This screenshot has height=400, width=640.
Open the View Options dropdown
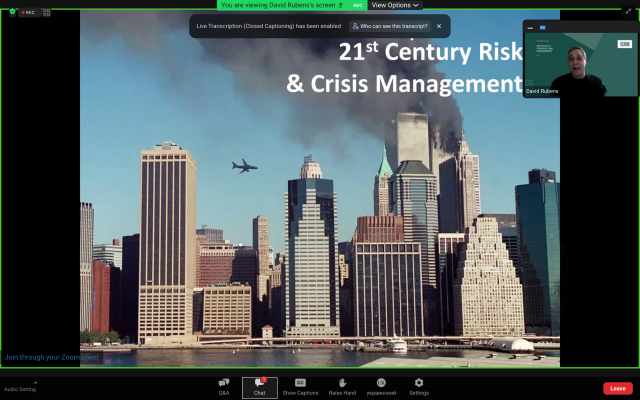[x=395, y=5]
